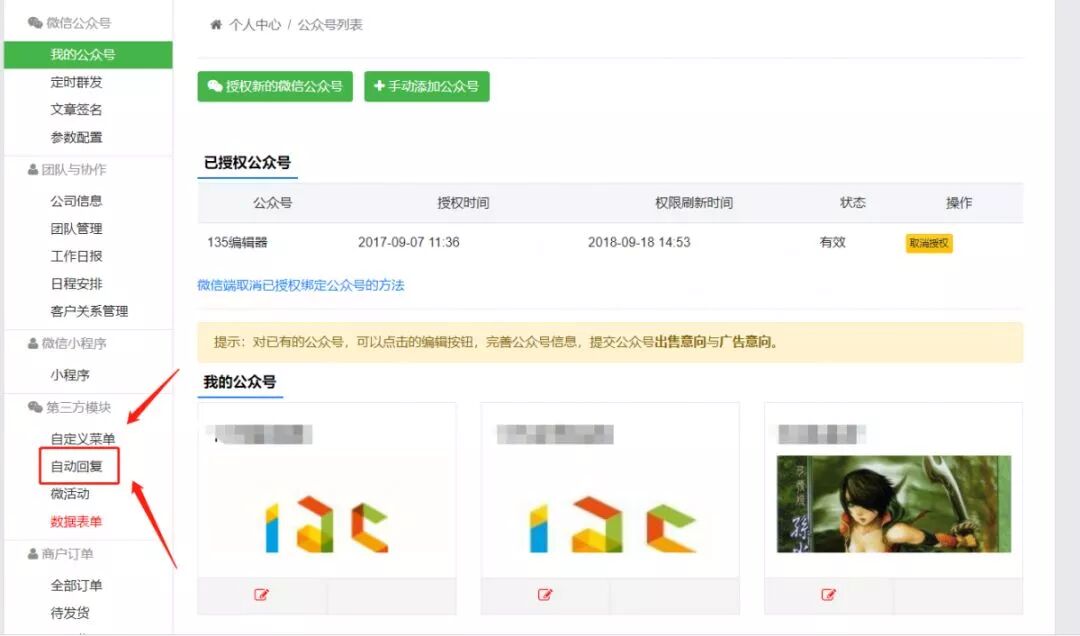Viewport: 1080px width, 636px height.
Task: Click 授权新的微信公众号 button
Action: point(275,86)
